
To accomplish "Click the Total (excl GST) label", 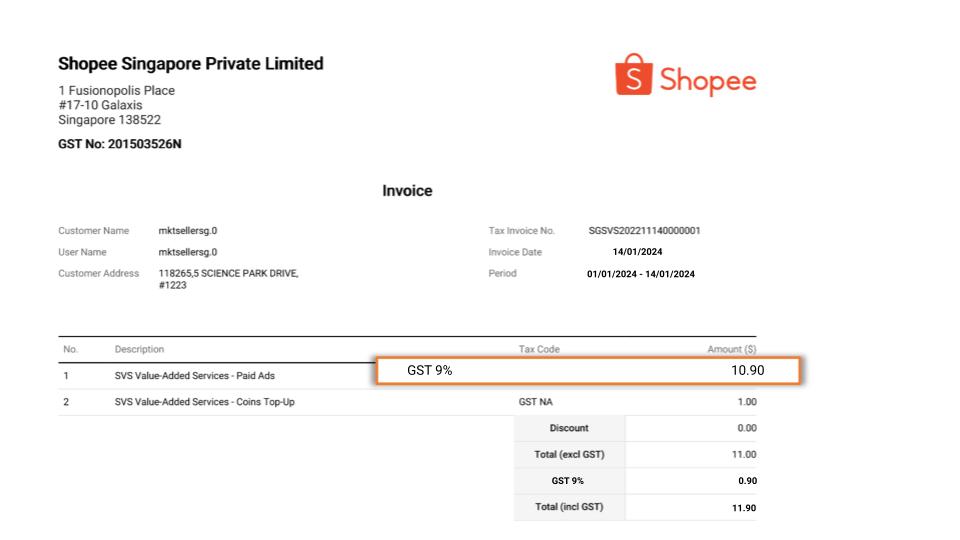I will 569,454.
